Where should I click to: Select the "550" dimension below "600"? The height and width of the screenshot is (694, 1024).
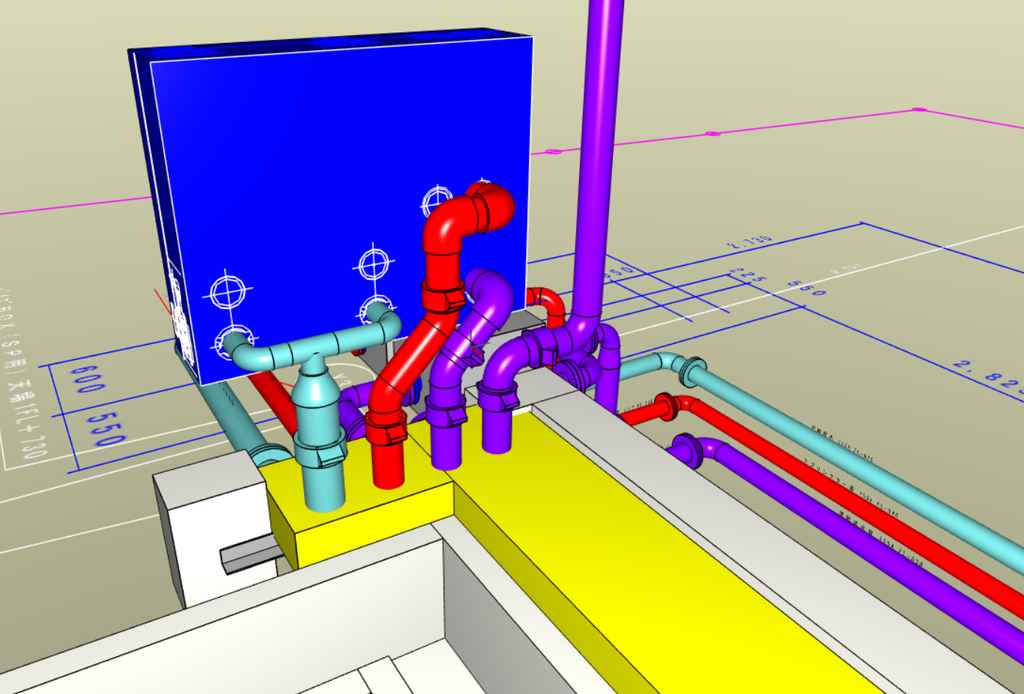click(x=106, y=430)
